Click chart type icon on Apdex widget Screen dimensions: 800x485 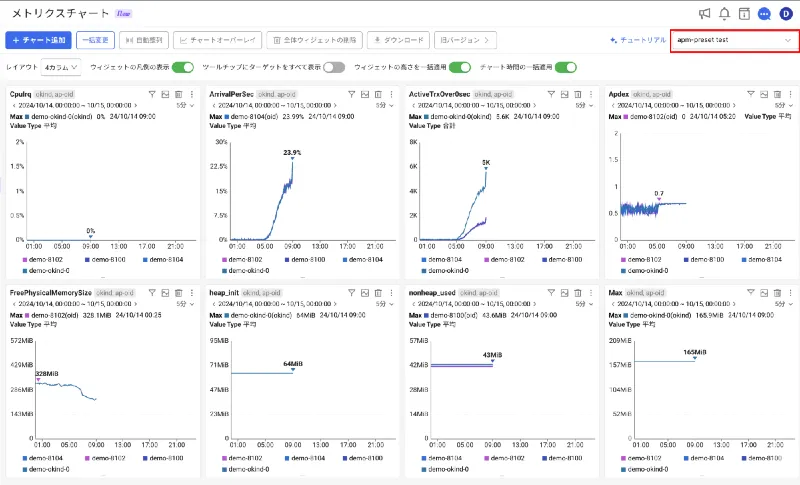[764, 94]
